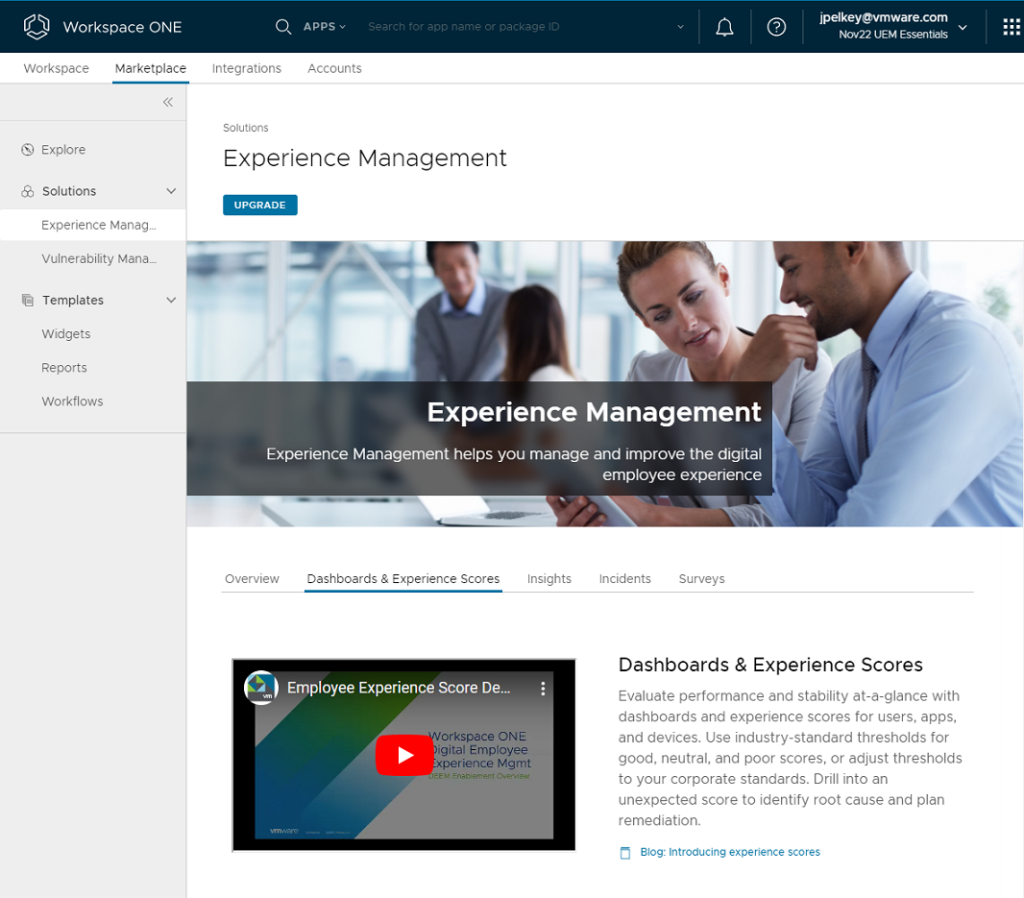Click the Experience Management hero banner

605,384
